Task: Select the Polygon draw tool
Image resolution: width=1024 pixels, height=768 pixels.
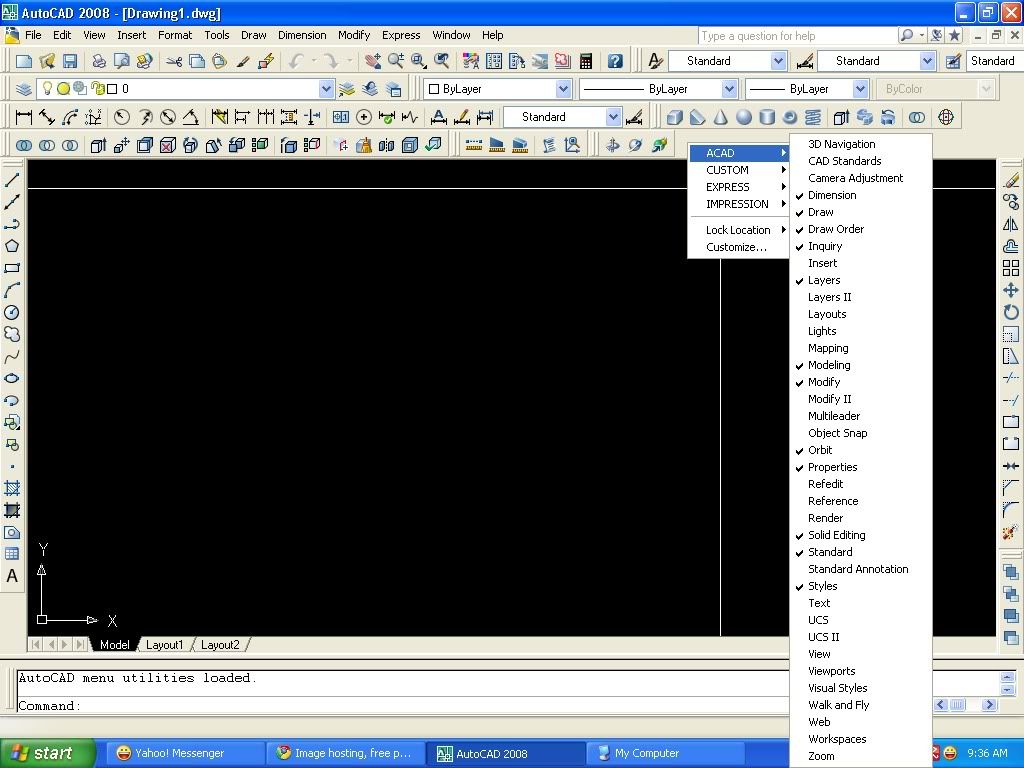Action: (12, 246)
